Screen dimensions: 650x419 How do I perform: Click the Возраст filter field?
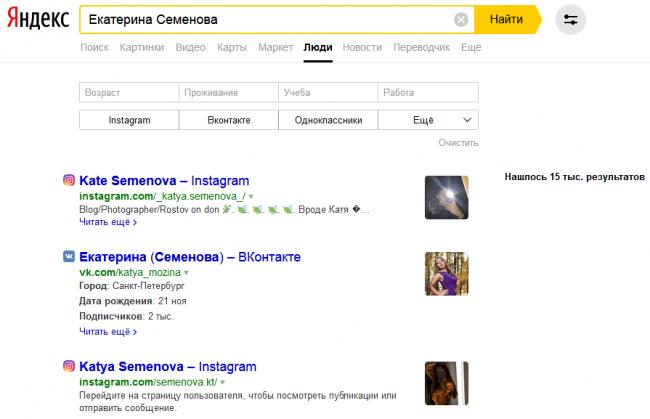129,92
